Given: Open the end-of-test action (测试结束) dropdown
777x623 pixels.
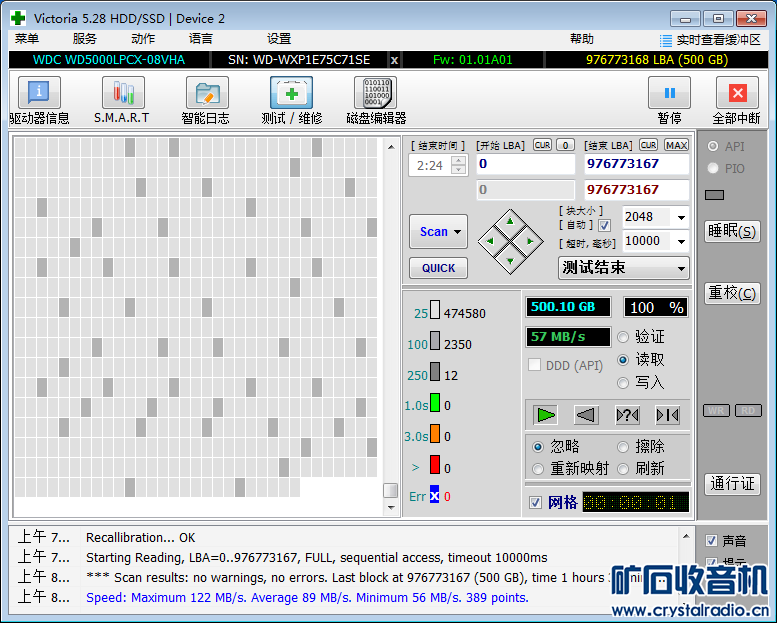Looking at the screenshot, I should click(624, 268).
